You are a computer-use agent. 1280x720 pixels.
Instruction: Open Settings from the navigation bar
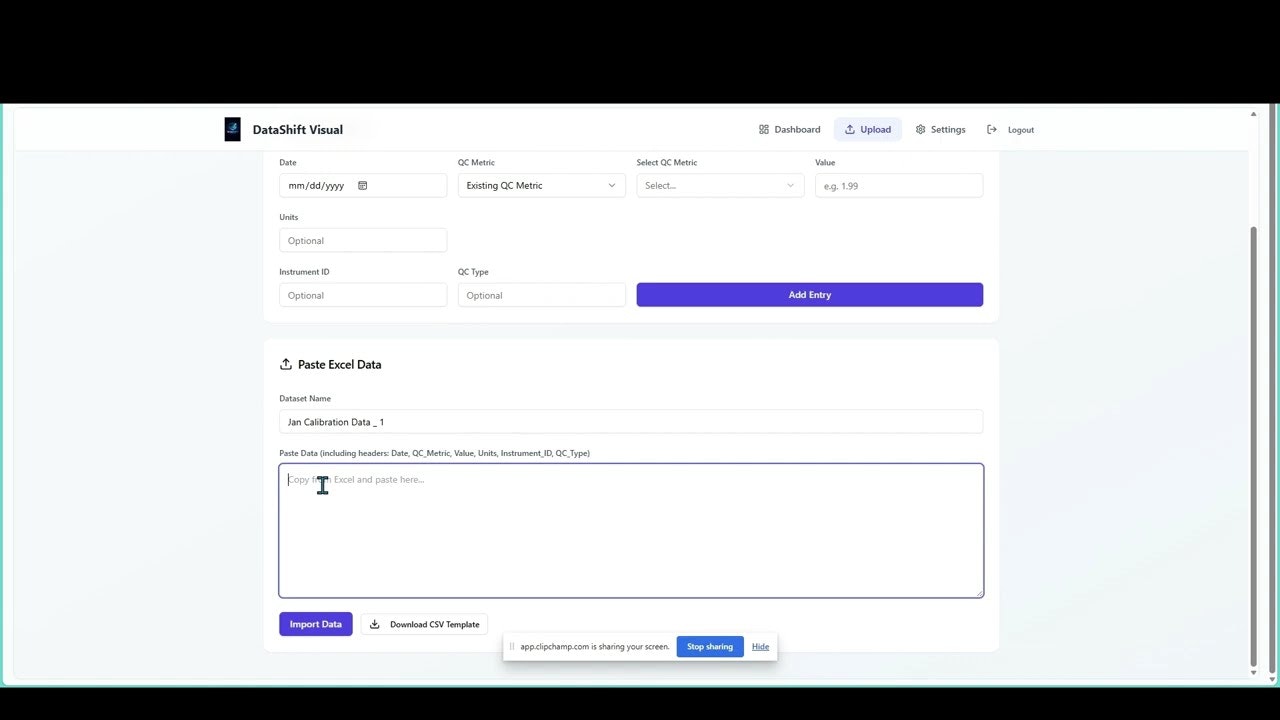click(940, 129)
